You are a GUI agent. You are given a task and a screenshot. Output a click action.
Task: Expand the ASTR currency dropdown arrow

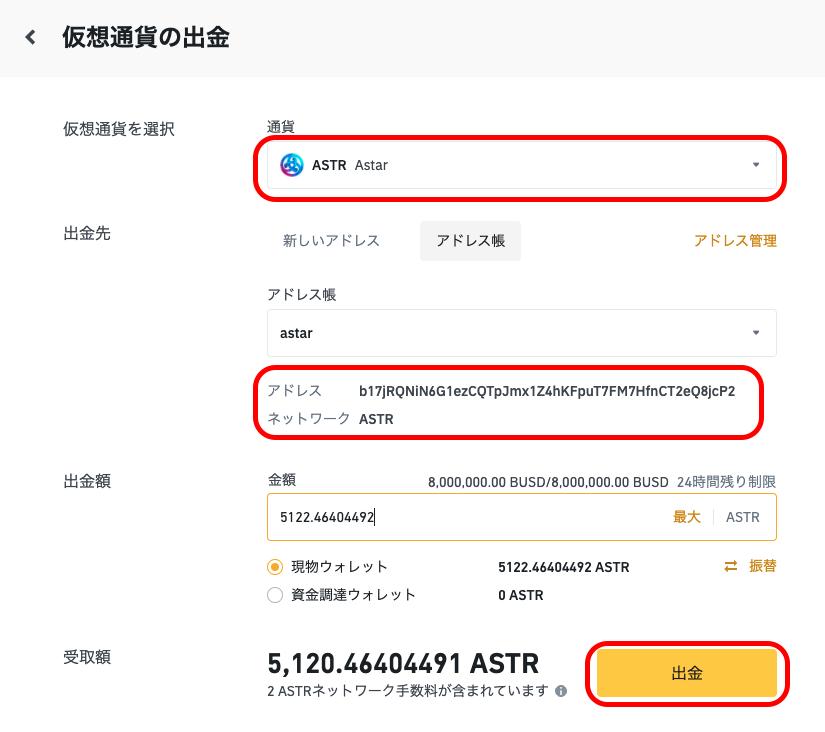(x=756, y=165)
